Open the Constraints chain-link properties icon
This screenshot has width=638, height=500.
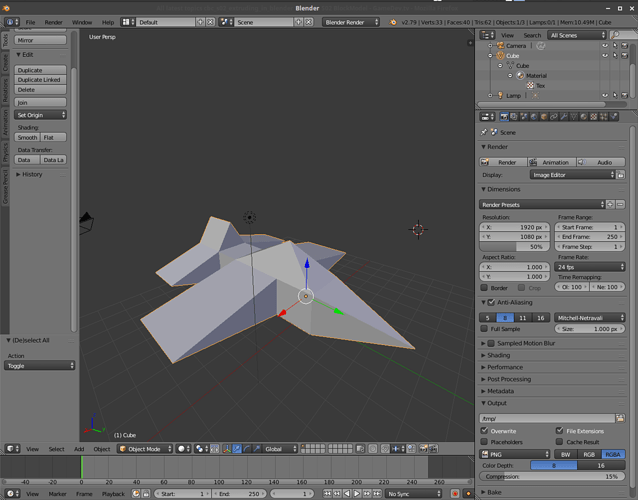click(x=554, y=117)
